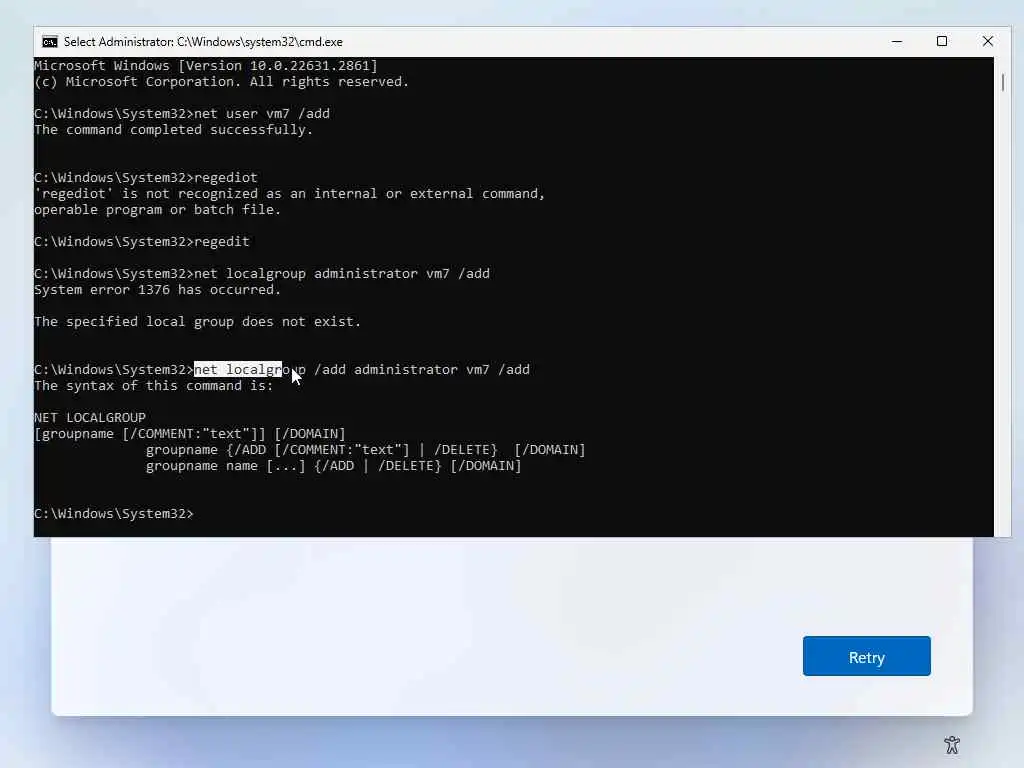The image size is (1024, 768).
Task: Click 'operable program or batch file.' line
Action: click(x=157, y=210)
